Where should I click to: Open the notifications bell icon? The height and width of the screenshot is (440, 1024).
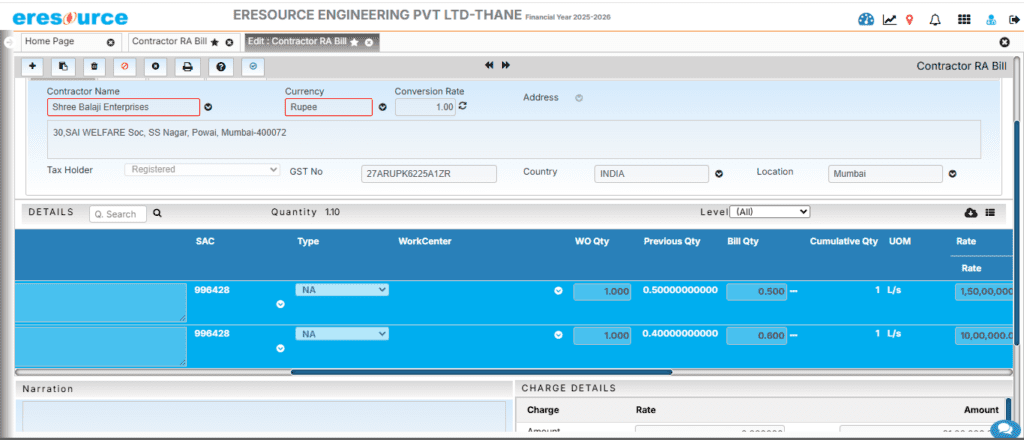[x=935, y=19]
